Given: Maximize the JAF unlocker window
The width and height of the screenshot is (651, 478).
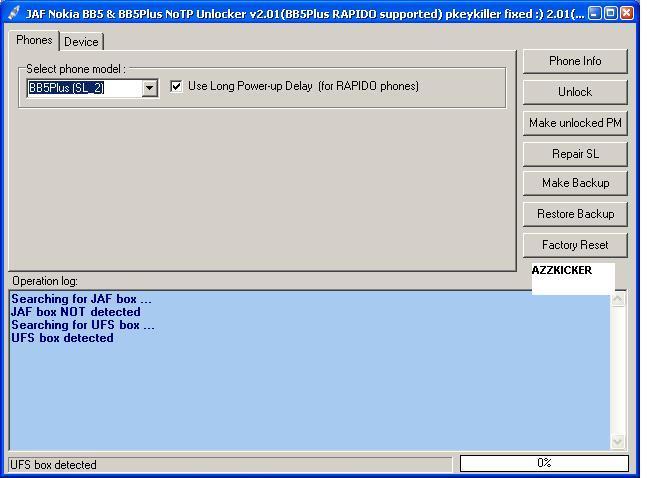Looking at the screenshot, I should tap(611, 13).
